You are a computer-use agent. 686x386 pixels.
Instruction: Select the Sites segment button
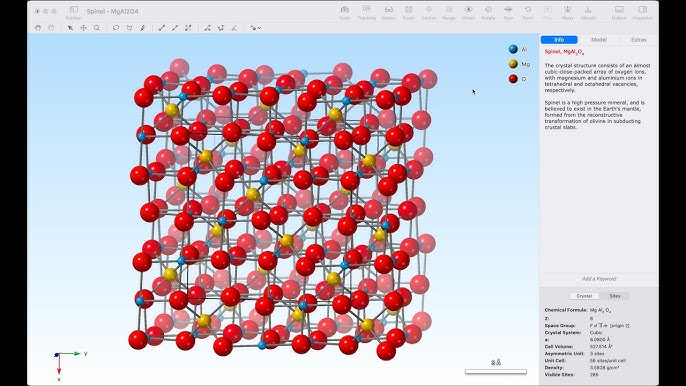pos(614,296)
